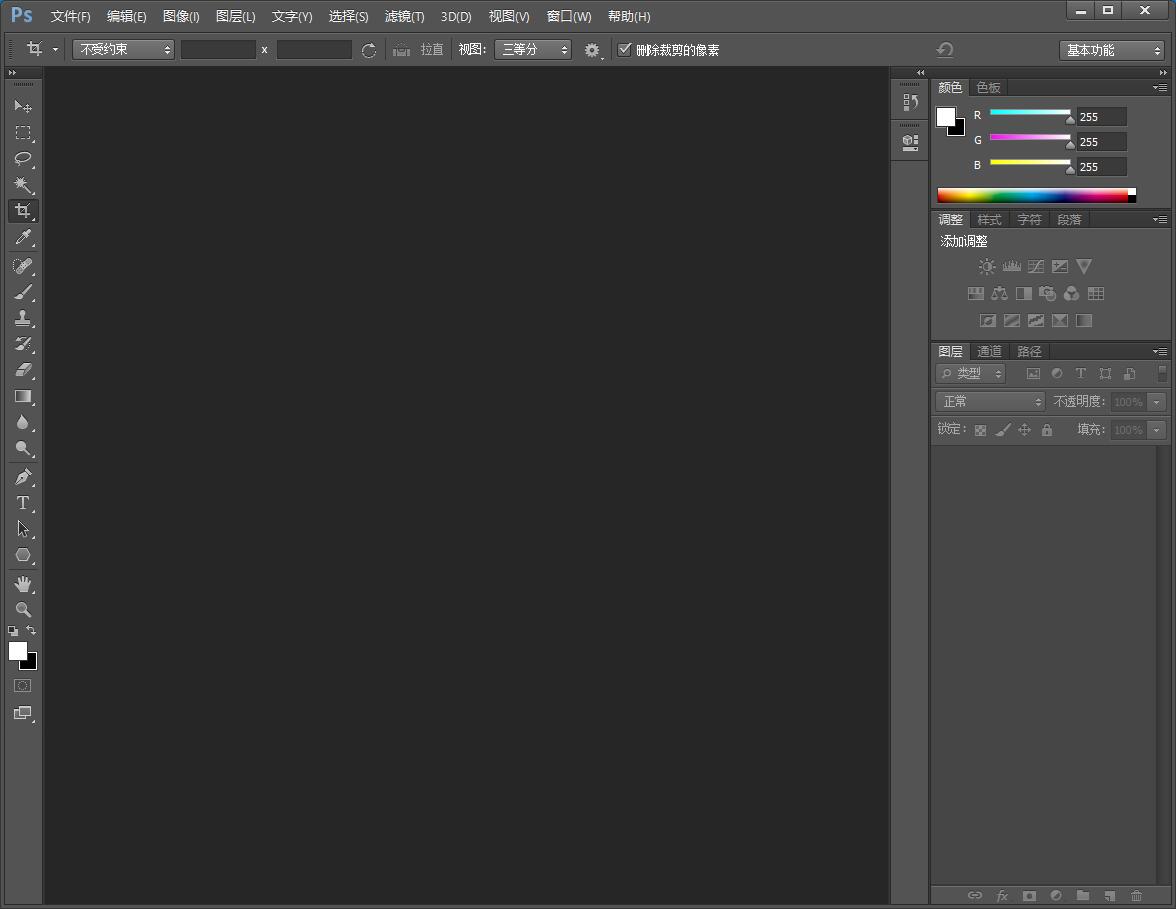
Task: Toggle pixel layer filter
Action: pos(1034,374)
